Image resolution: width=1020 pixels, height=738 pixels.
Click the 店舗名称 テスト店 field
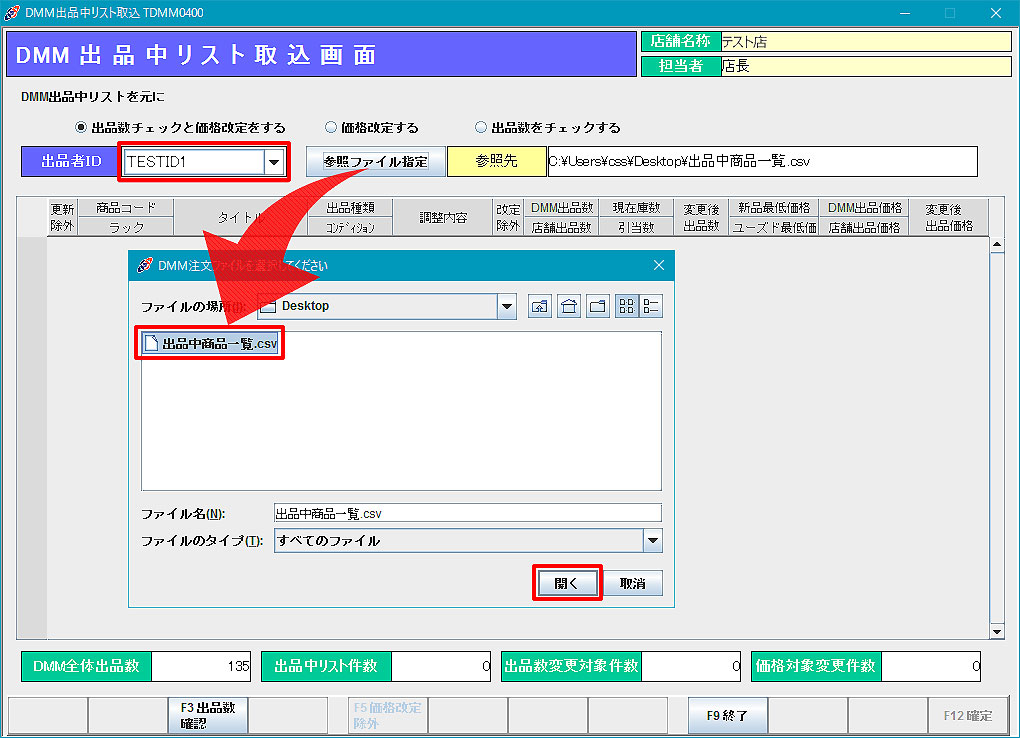coord(866,42)
